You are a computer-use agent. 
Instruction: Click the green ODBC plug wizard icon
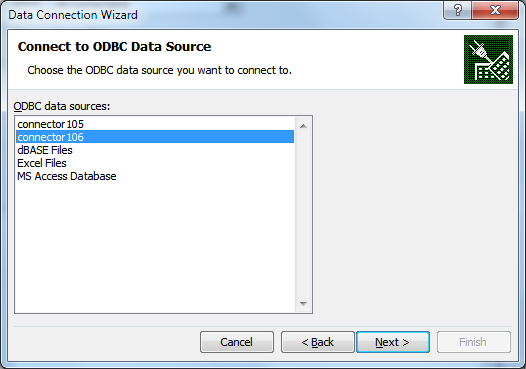click(x=488, y=59)
